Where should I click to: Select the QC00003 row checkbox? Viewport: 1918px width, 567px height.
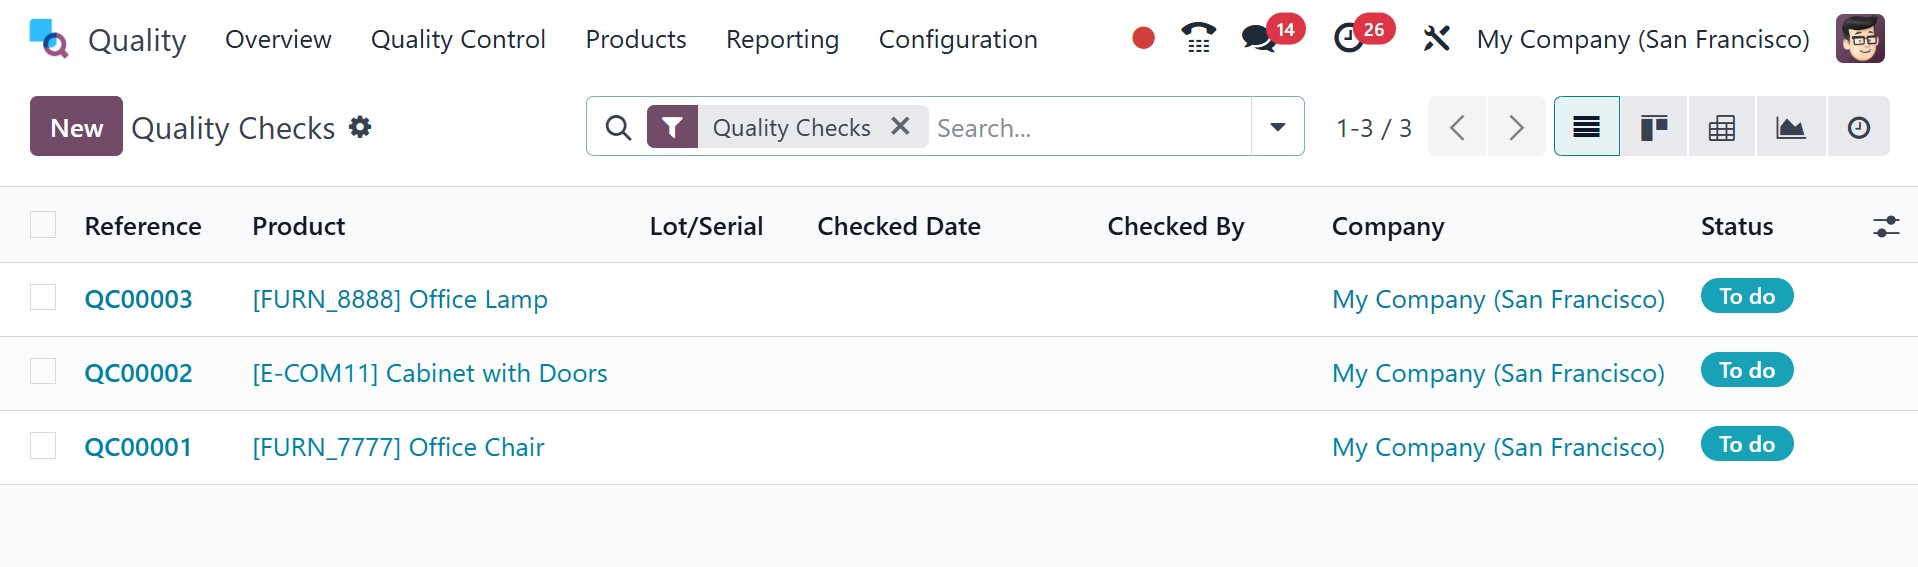click(x=43, y=298)
